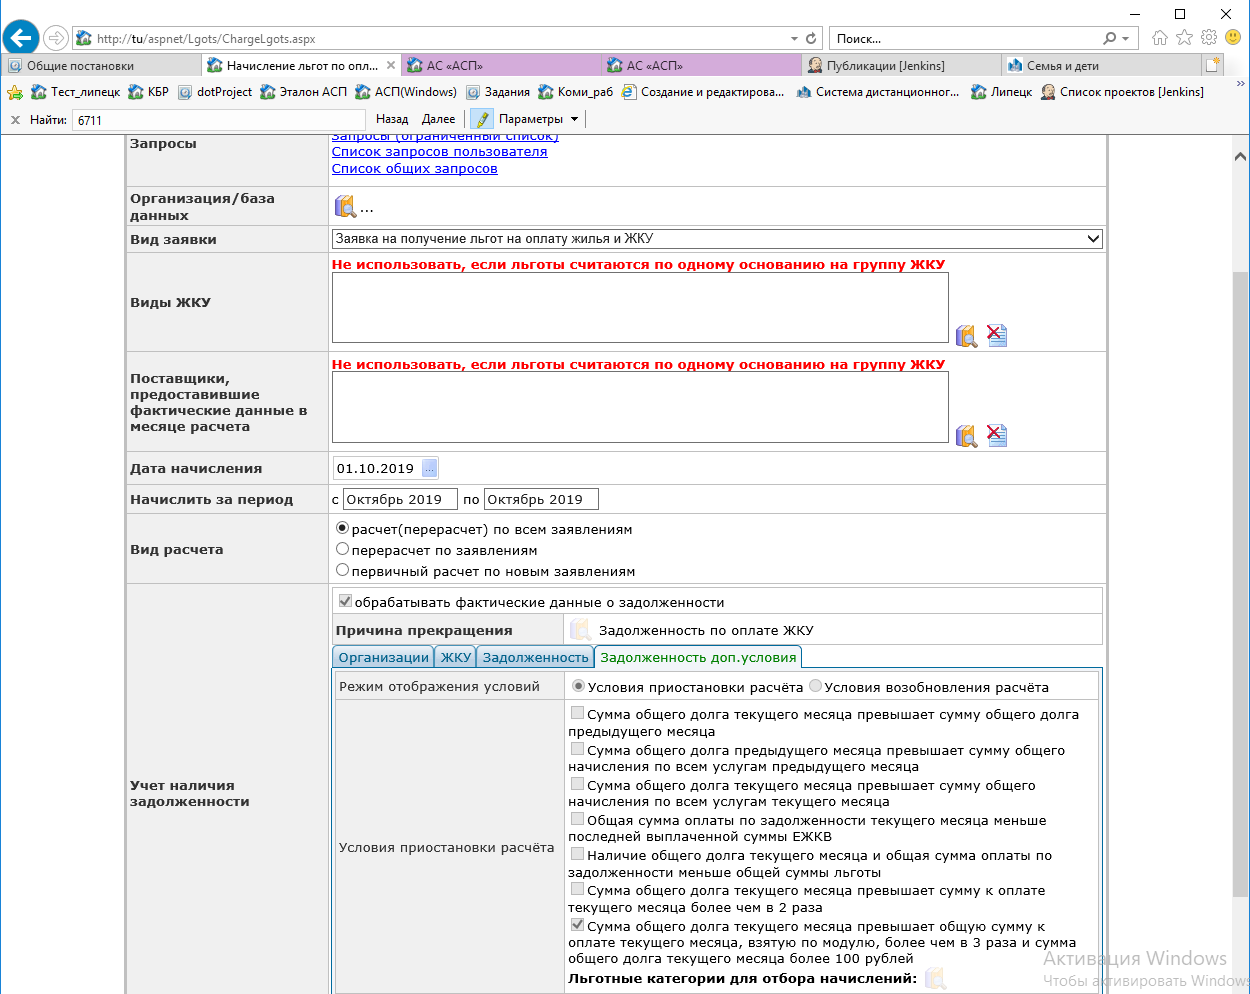
Task: Open lookup for Поставщики list
Action: [966, 435]
